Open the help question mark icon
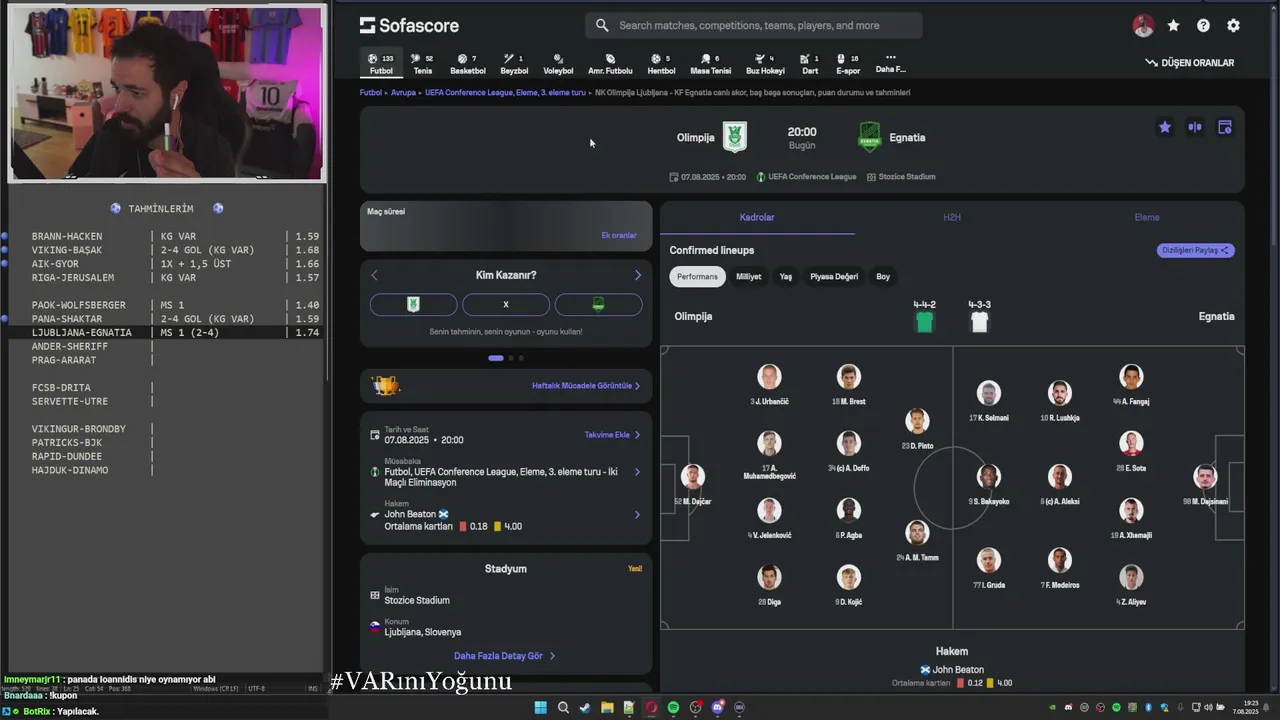The height and width of the screenshot is (720, 1280). point(1203,26)
